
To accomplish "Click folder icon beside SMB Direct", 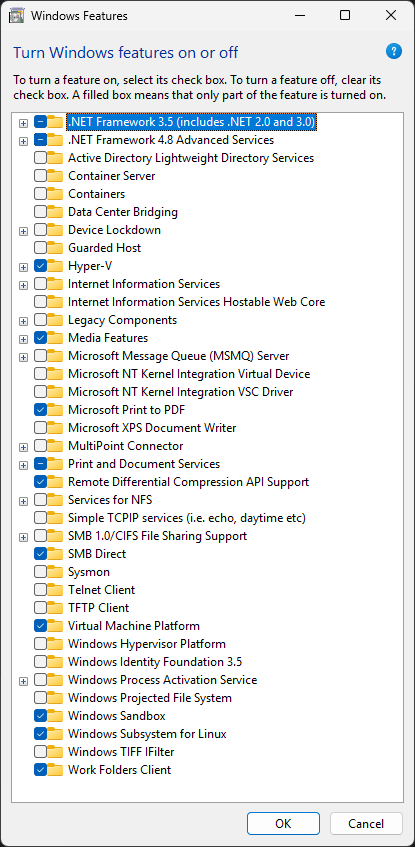I will click(55, 554).
